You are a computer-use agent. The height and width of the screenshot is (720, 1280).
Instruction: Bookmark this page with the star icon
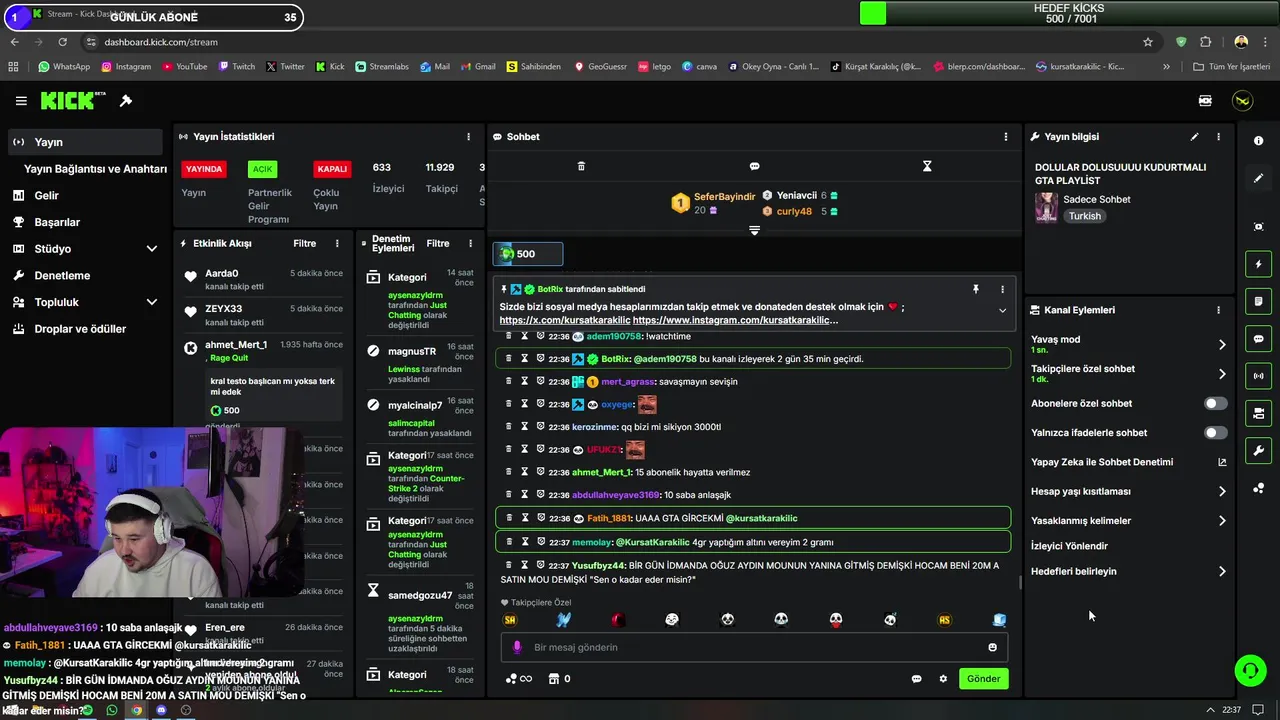point(1148,42)
